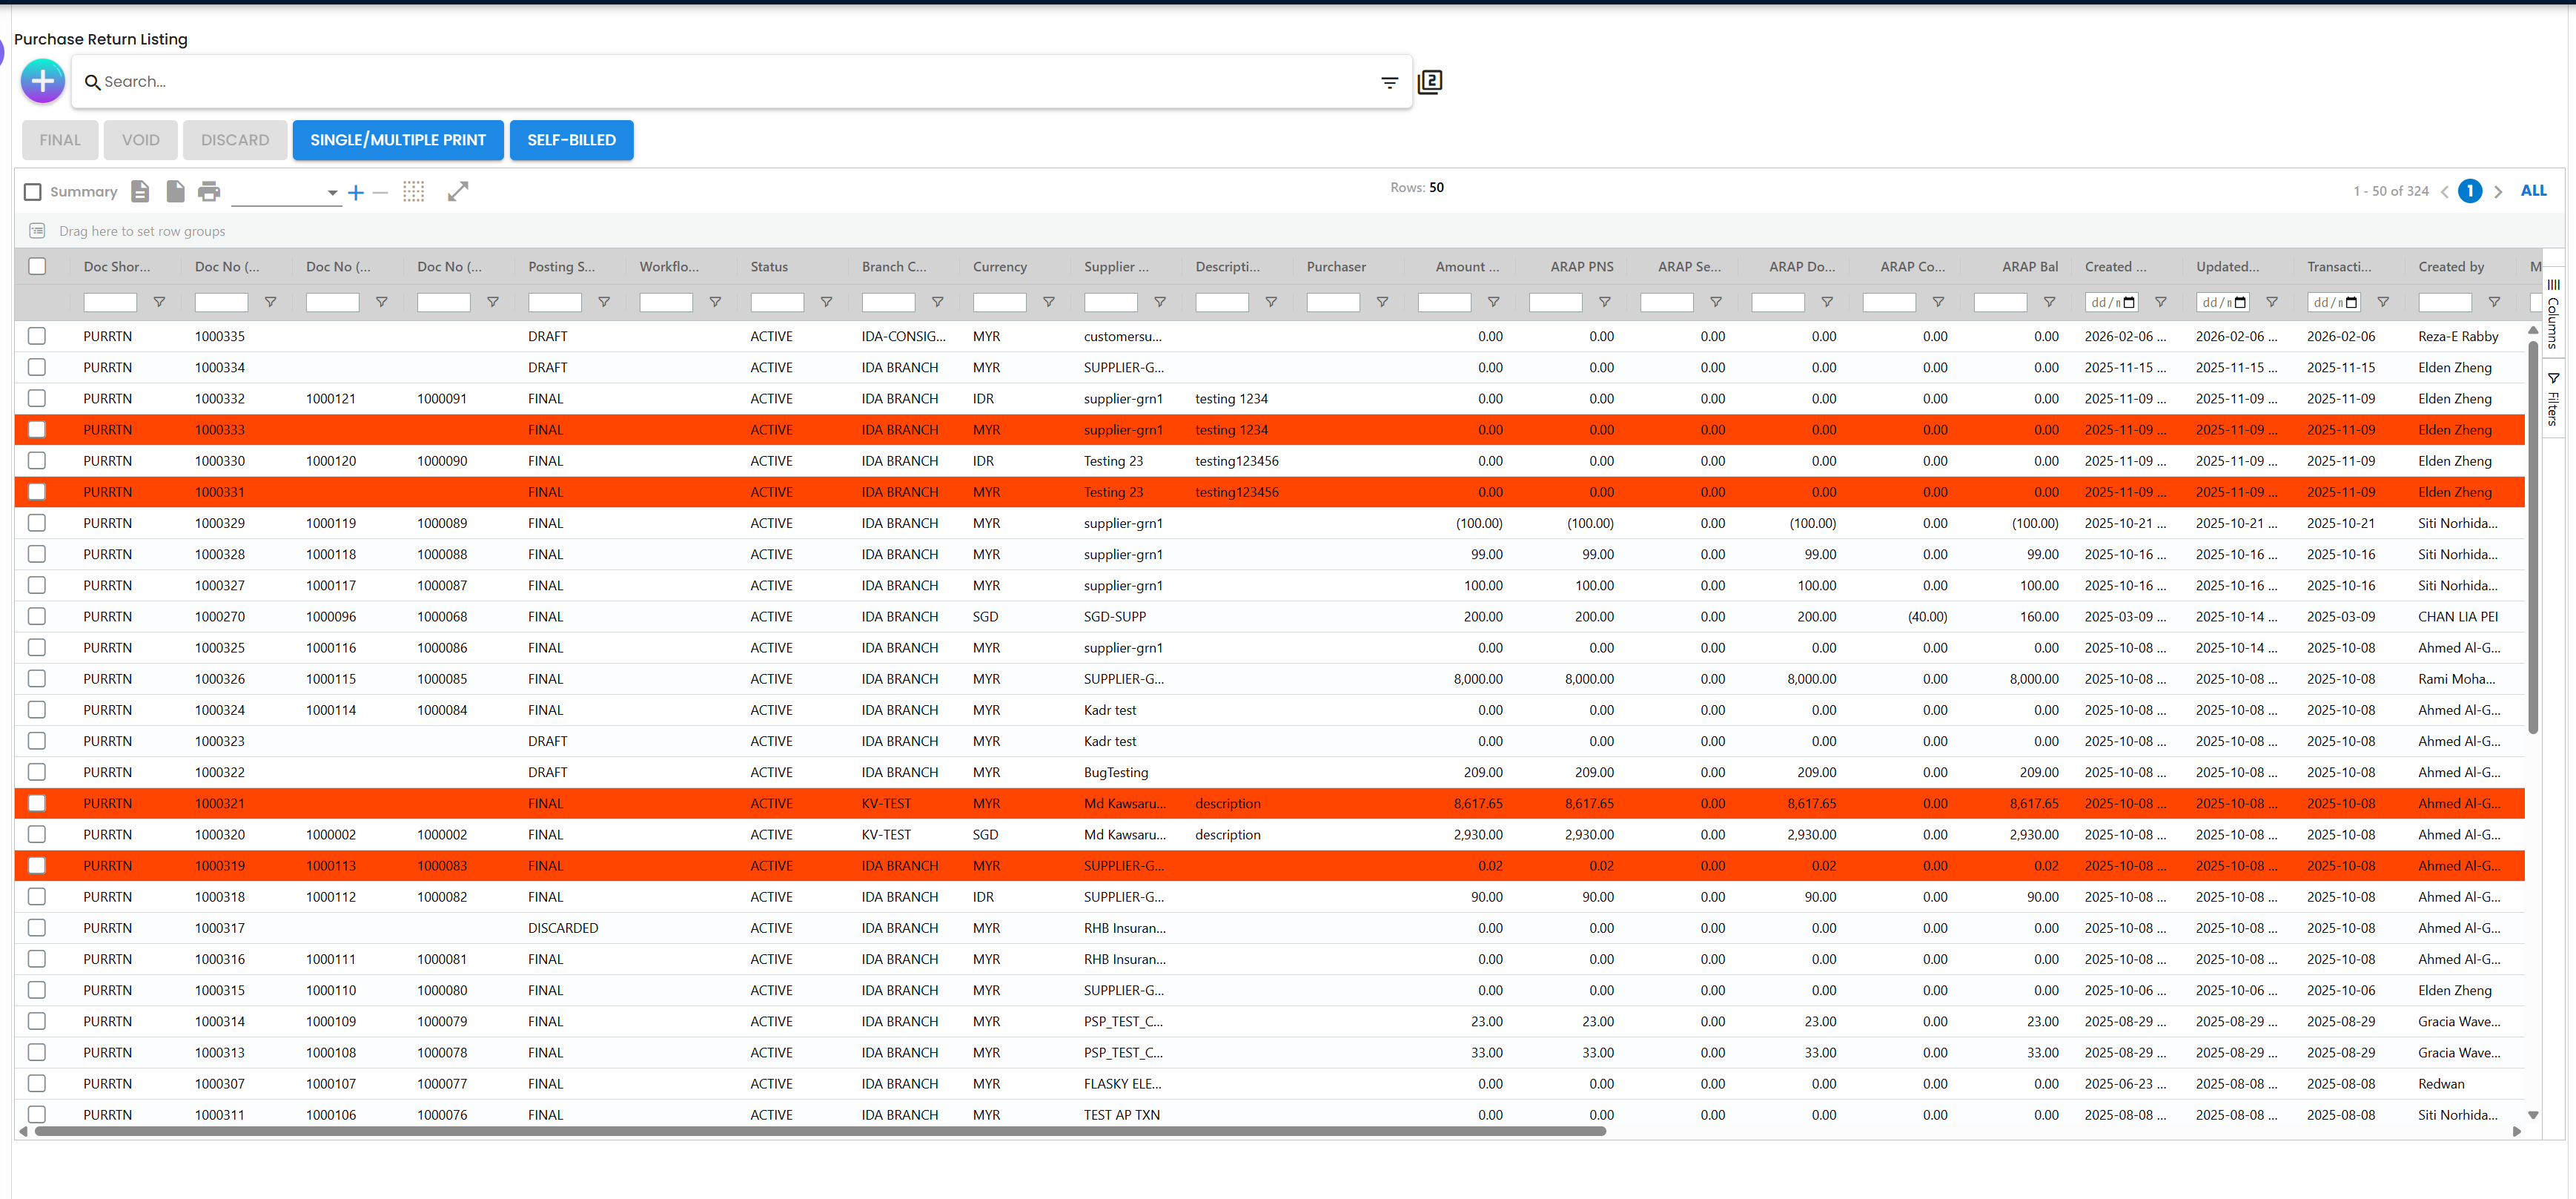The image size is (2576, 1199).
Task: Click the grid layout icon in the toolbar
Action: click(414, 191)
